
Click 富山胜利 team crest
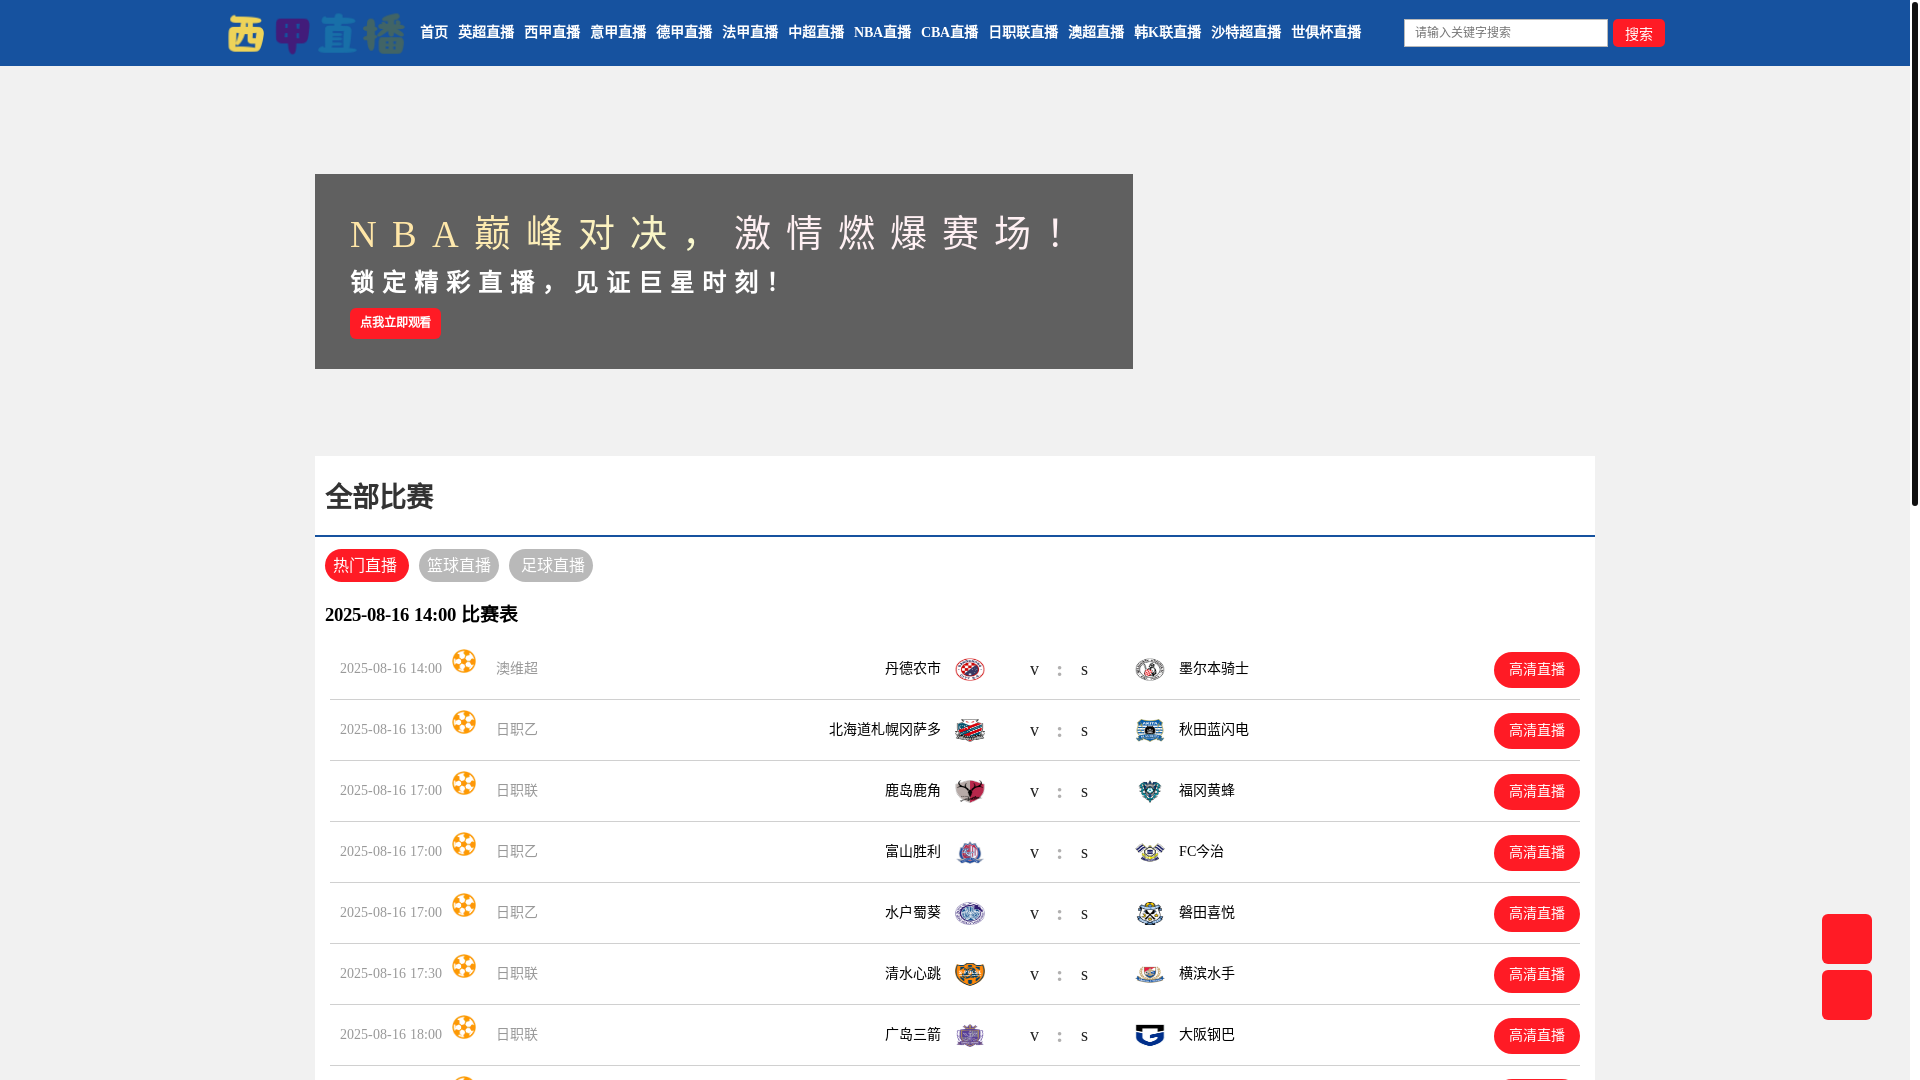tap(970, 852)
